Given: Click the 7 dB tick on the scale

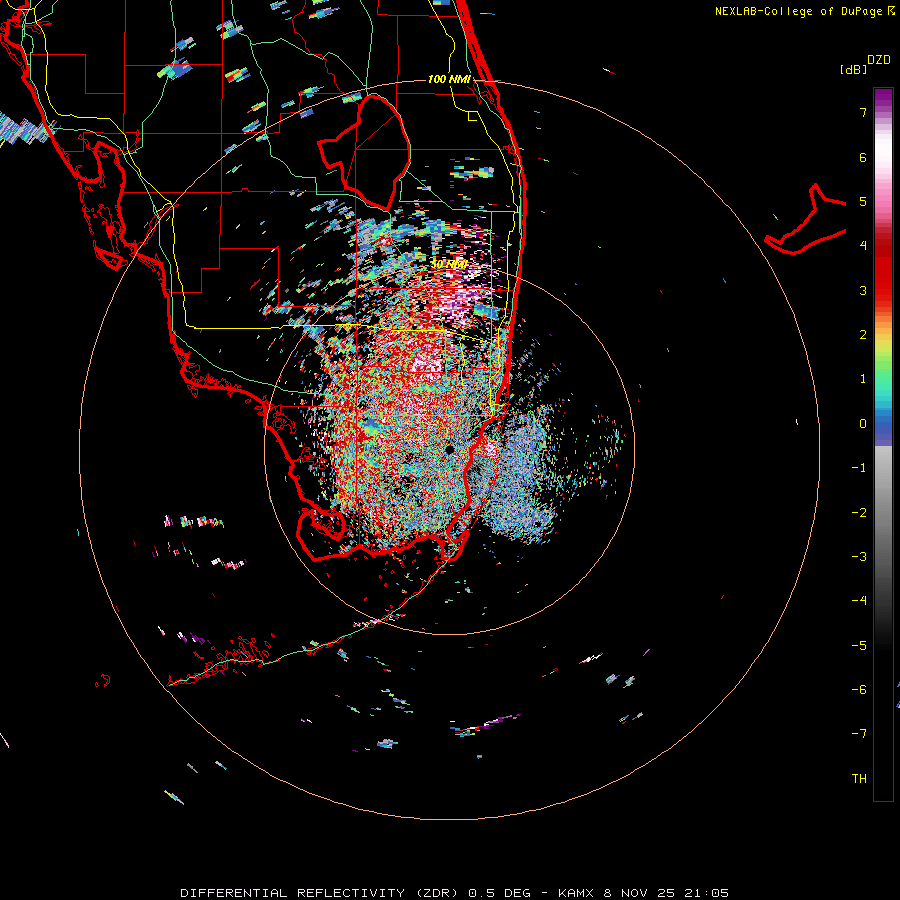Looking at the screenshot, I should click(x=863, y=112).
